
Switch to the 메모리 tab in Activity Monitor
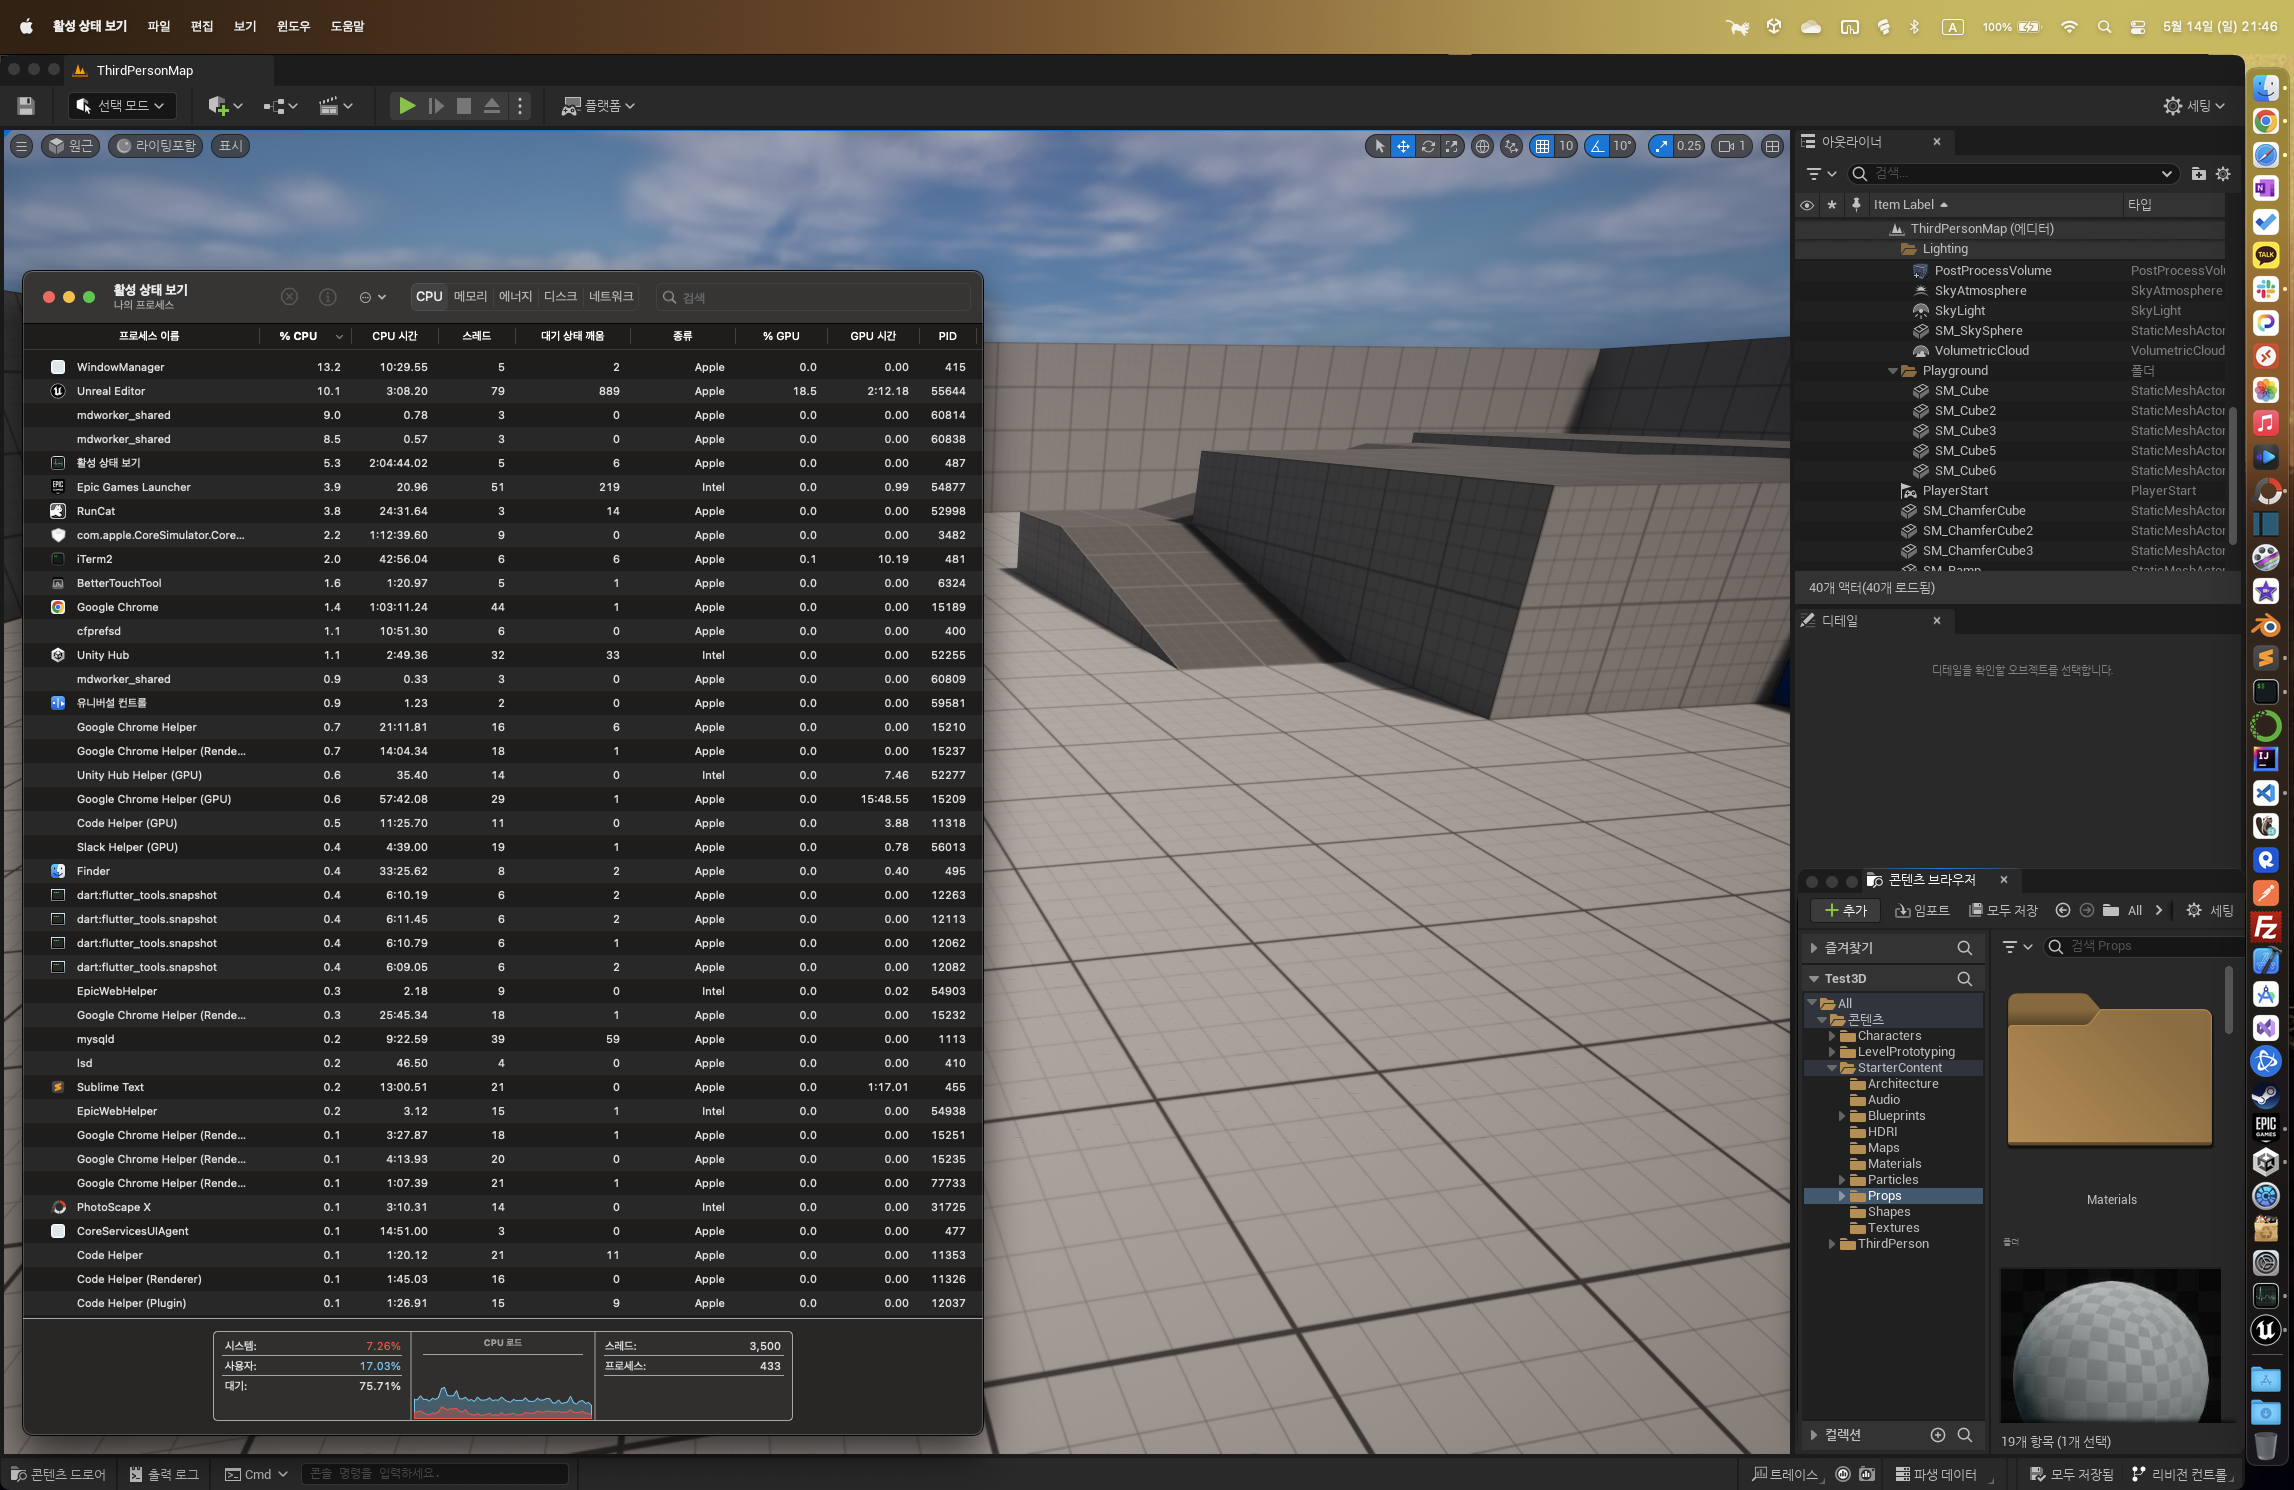(470, 297)
